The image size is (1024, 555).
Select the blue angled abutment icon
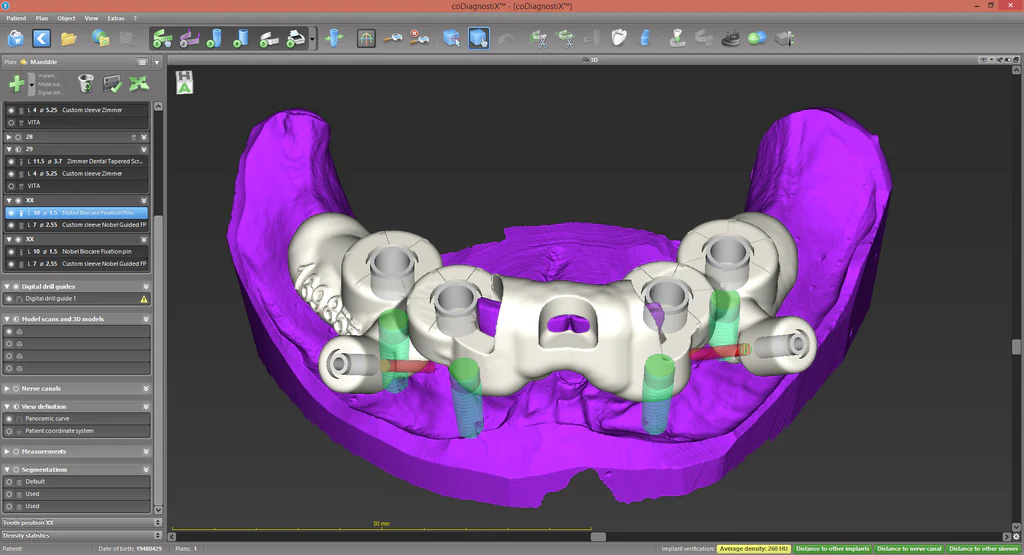645,39
